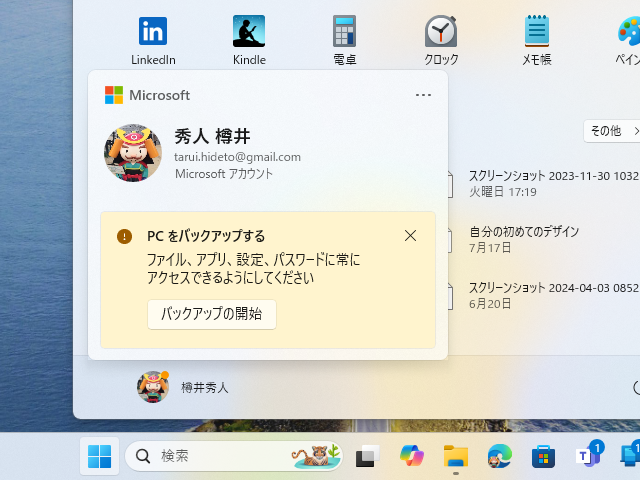The height and width of the screenshot is (480, 640).
Task: Click the Microsoft アカウント label
Action: (x=224, y=174)
